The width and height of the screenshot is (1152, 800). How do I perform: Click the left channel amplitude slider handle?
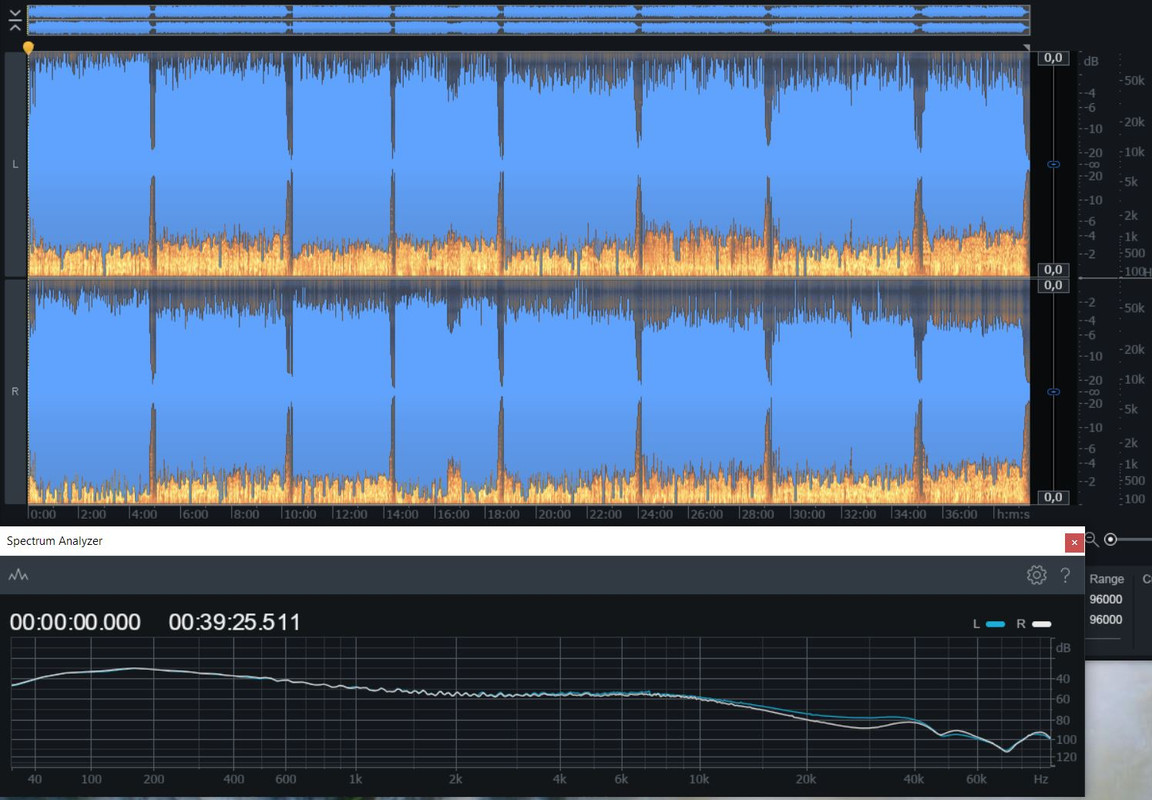click(1054, 165)
